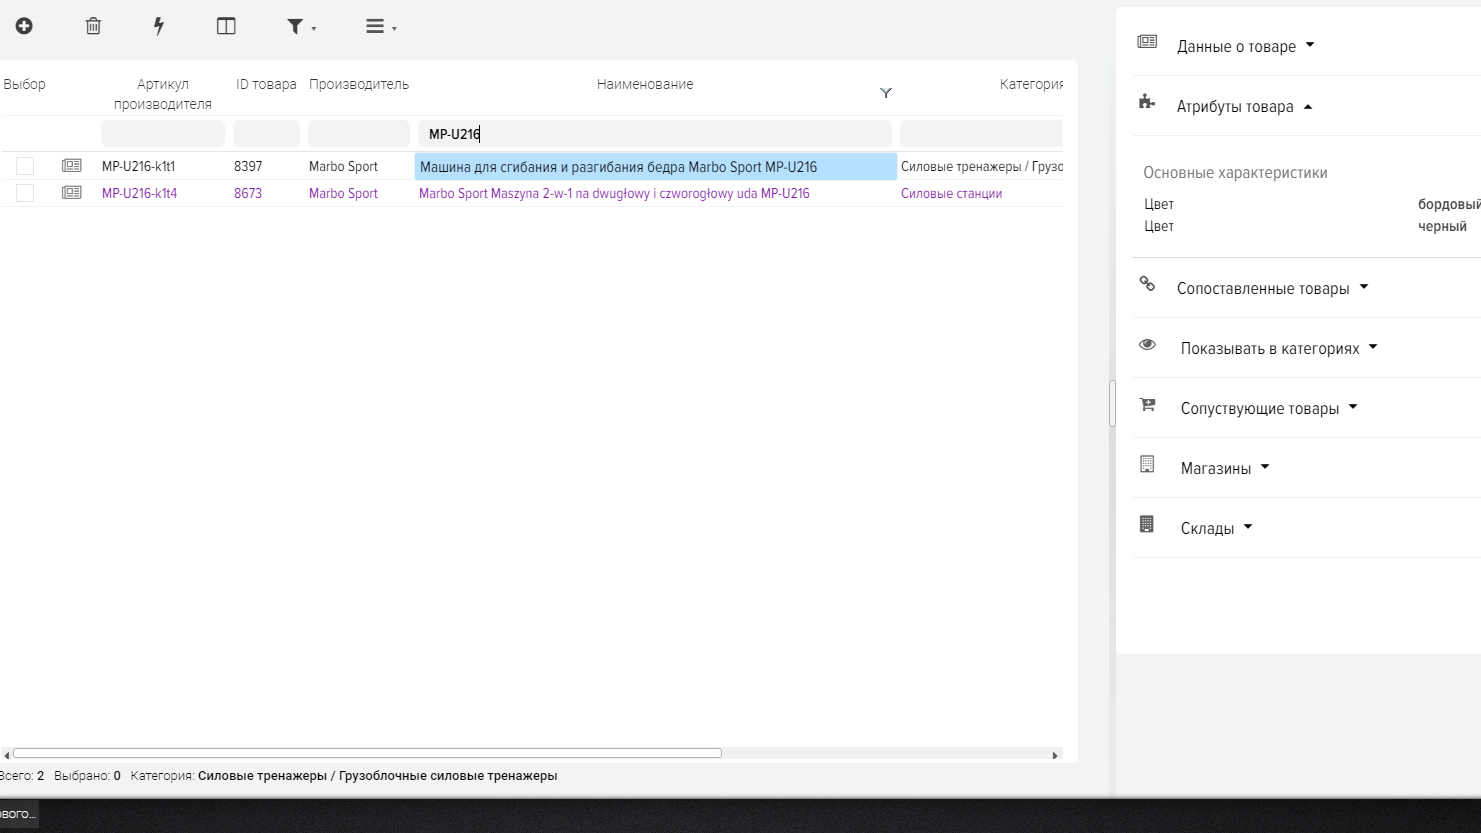The width and height of the screenshot is (1481, 833).
Task: Expand the Склады section
Action: coord(1216,528)
